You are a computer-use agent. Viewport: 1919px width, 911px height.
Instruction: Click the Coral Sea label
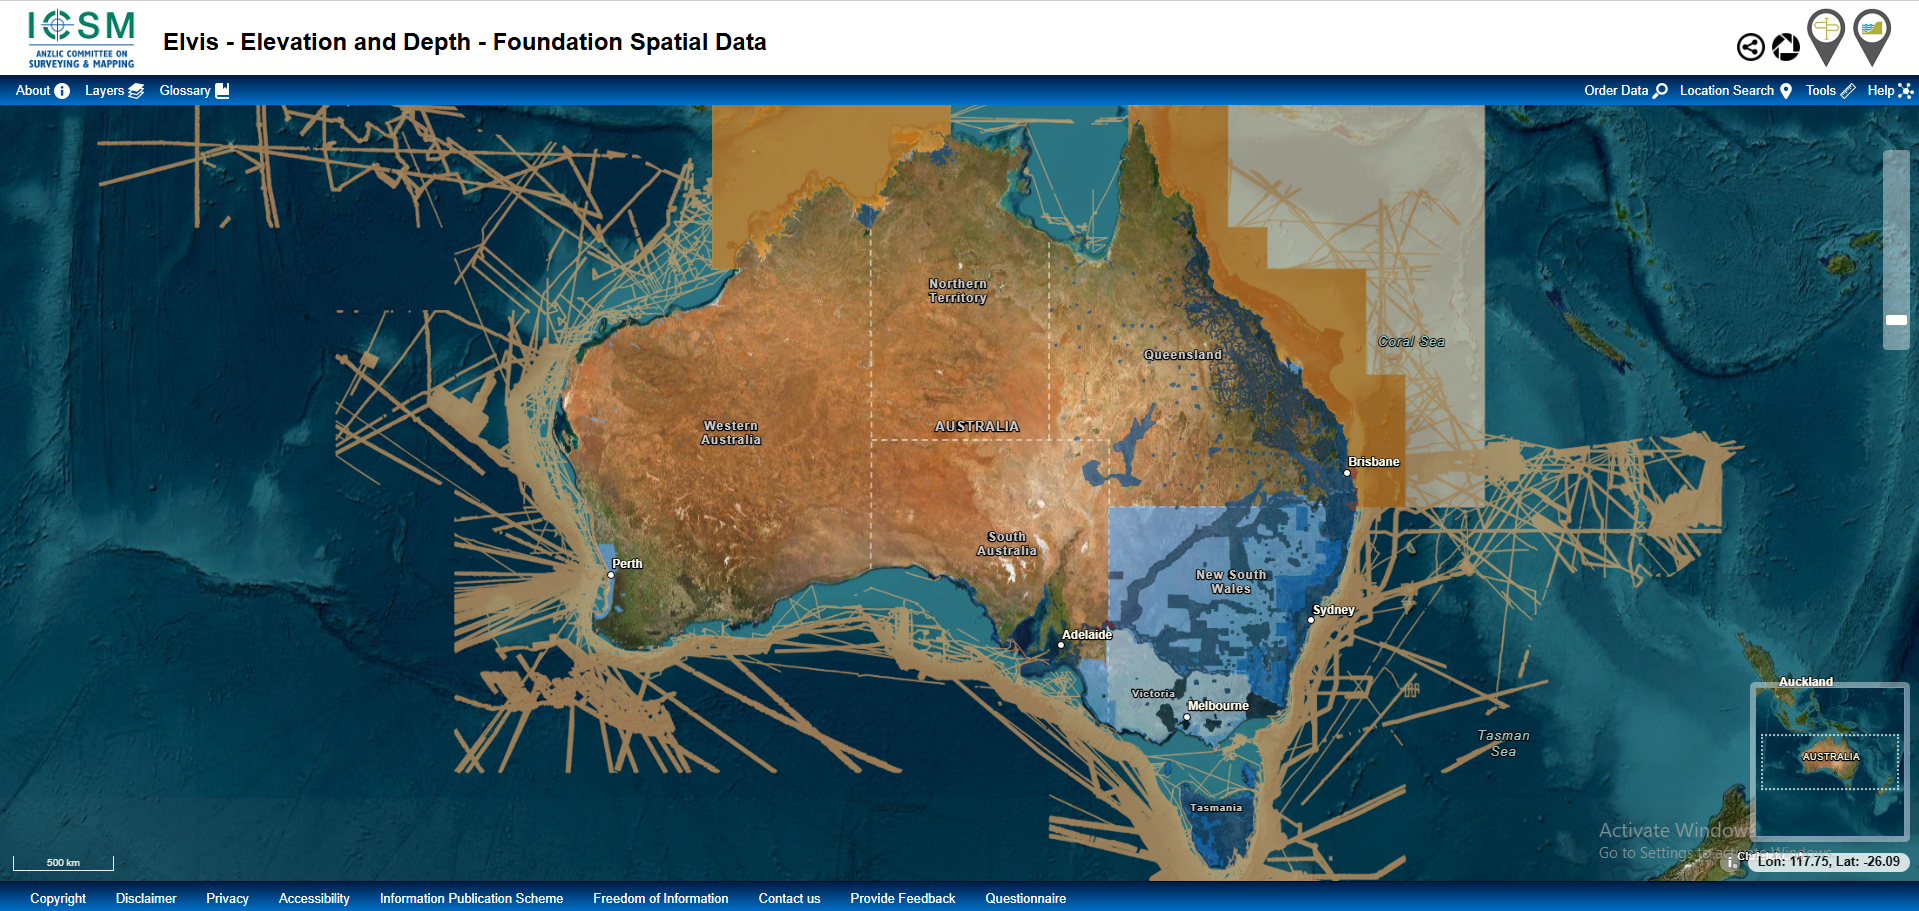(x=1411, y=342)
